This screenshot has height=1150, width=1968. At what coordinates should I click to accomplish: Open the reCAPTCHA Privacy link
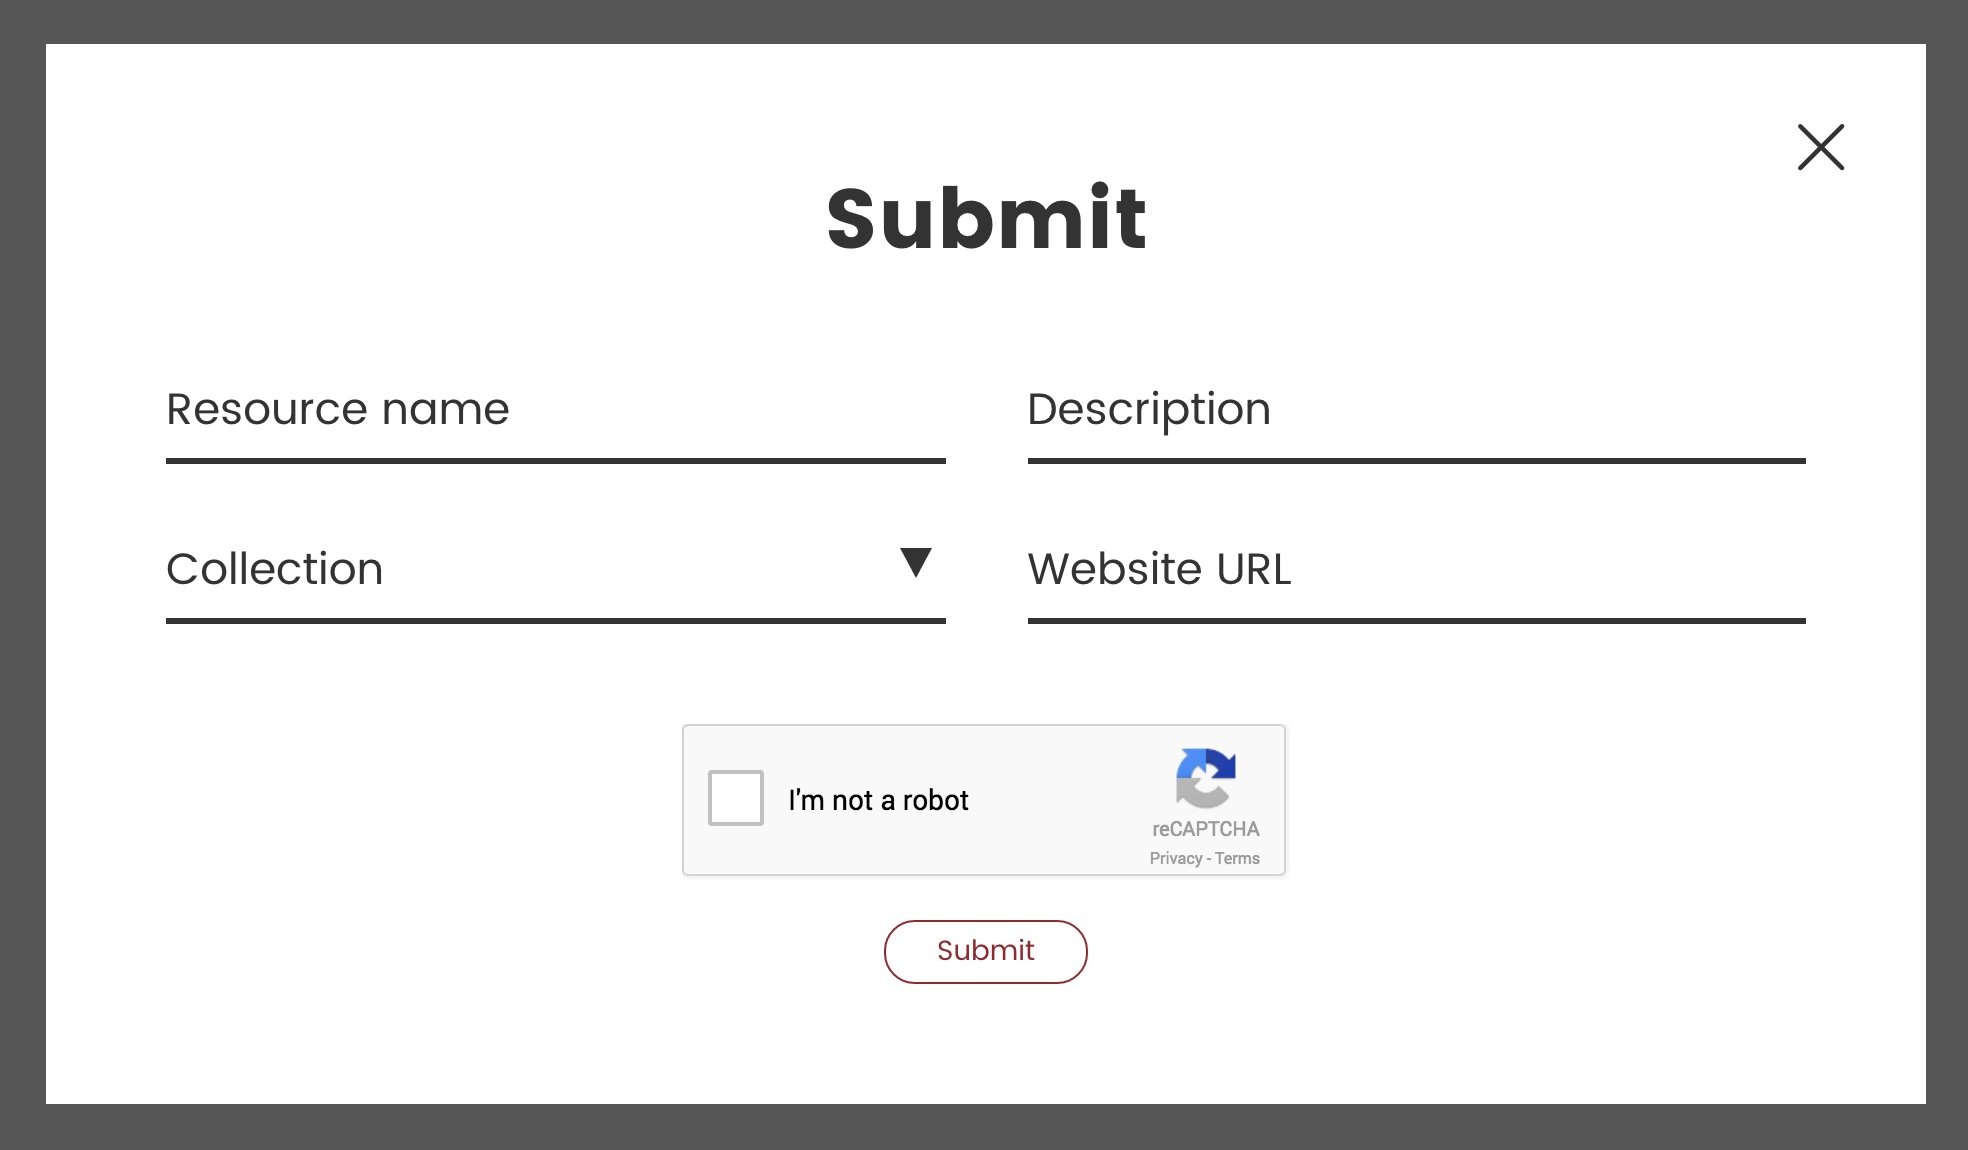point(1175,858)
